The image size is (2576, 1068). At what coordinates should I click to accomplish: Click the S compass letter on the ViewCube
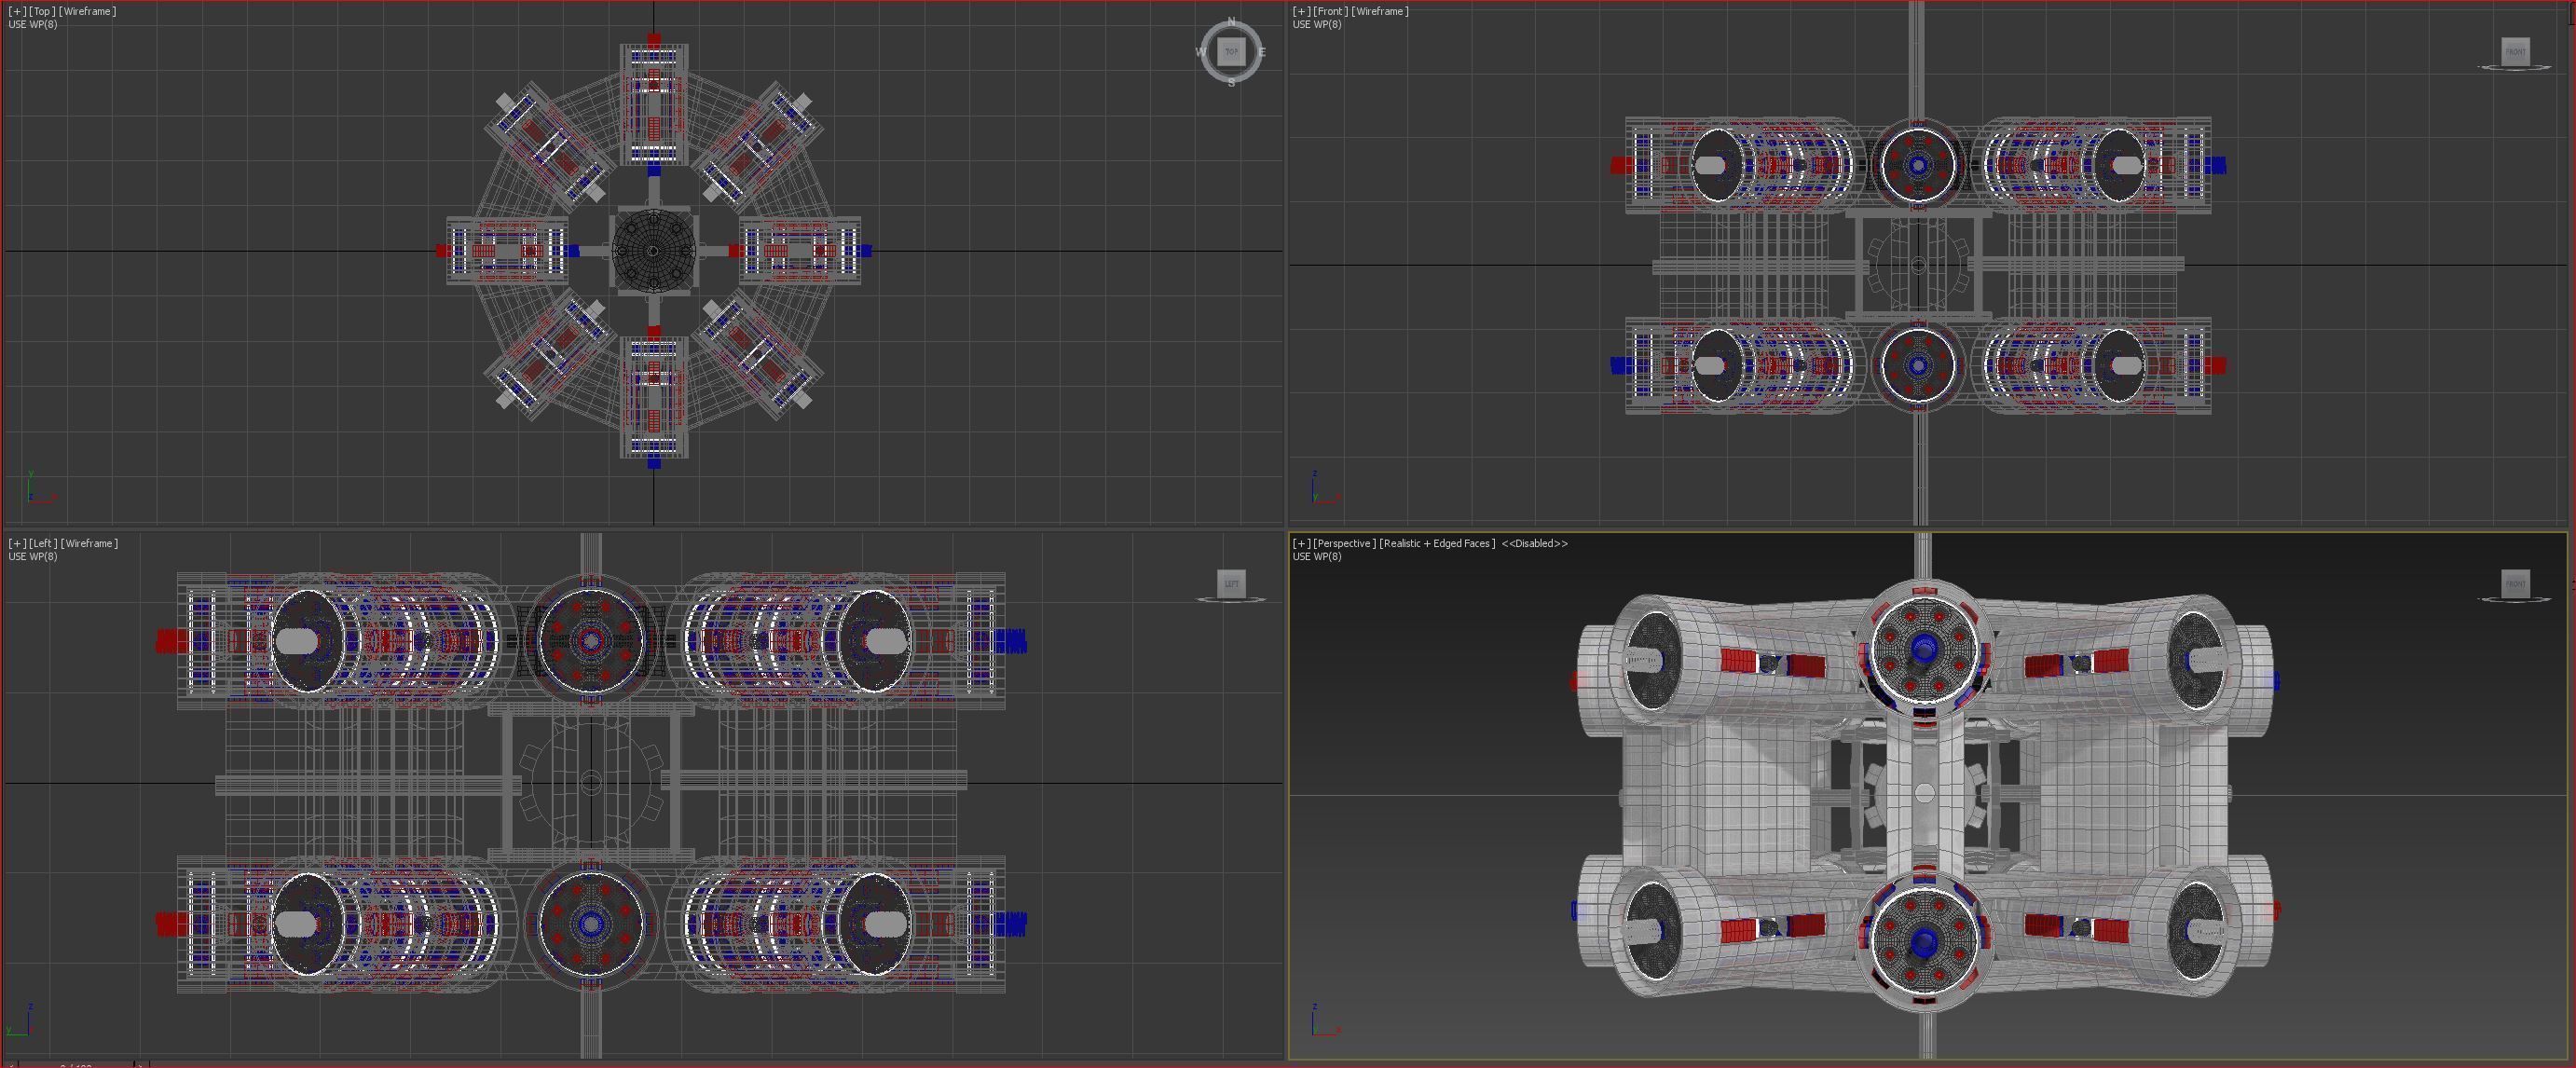click(x=1231, y=83)
